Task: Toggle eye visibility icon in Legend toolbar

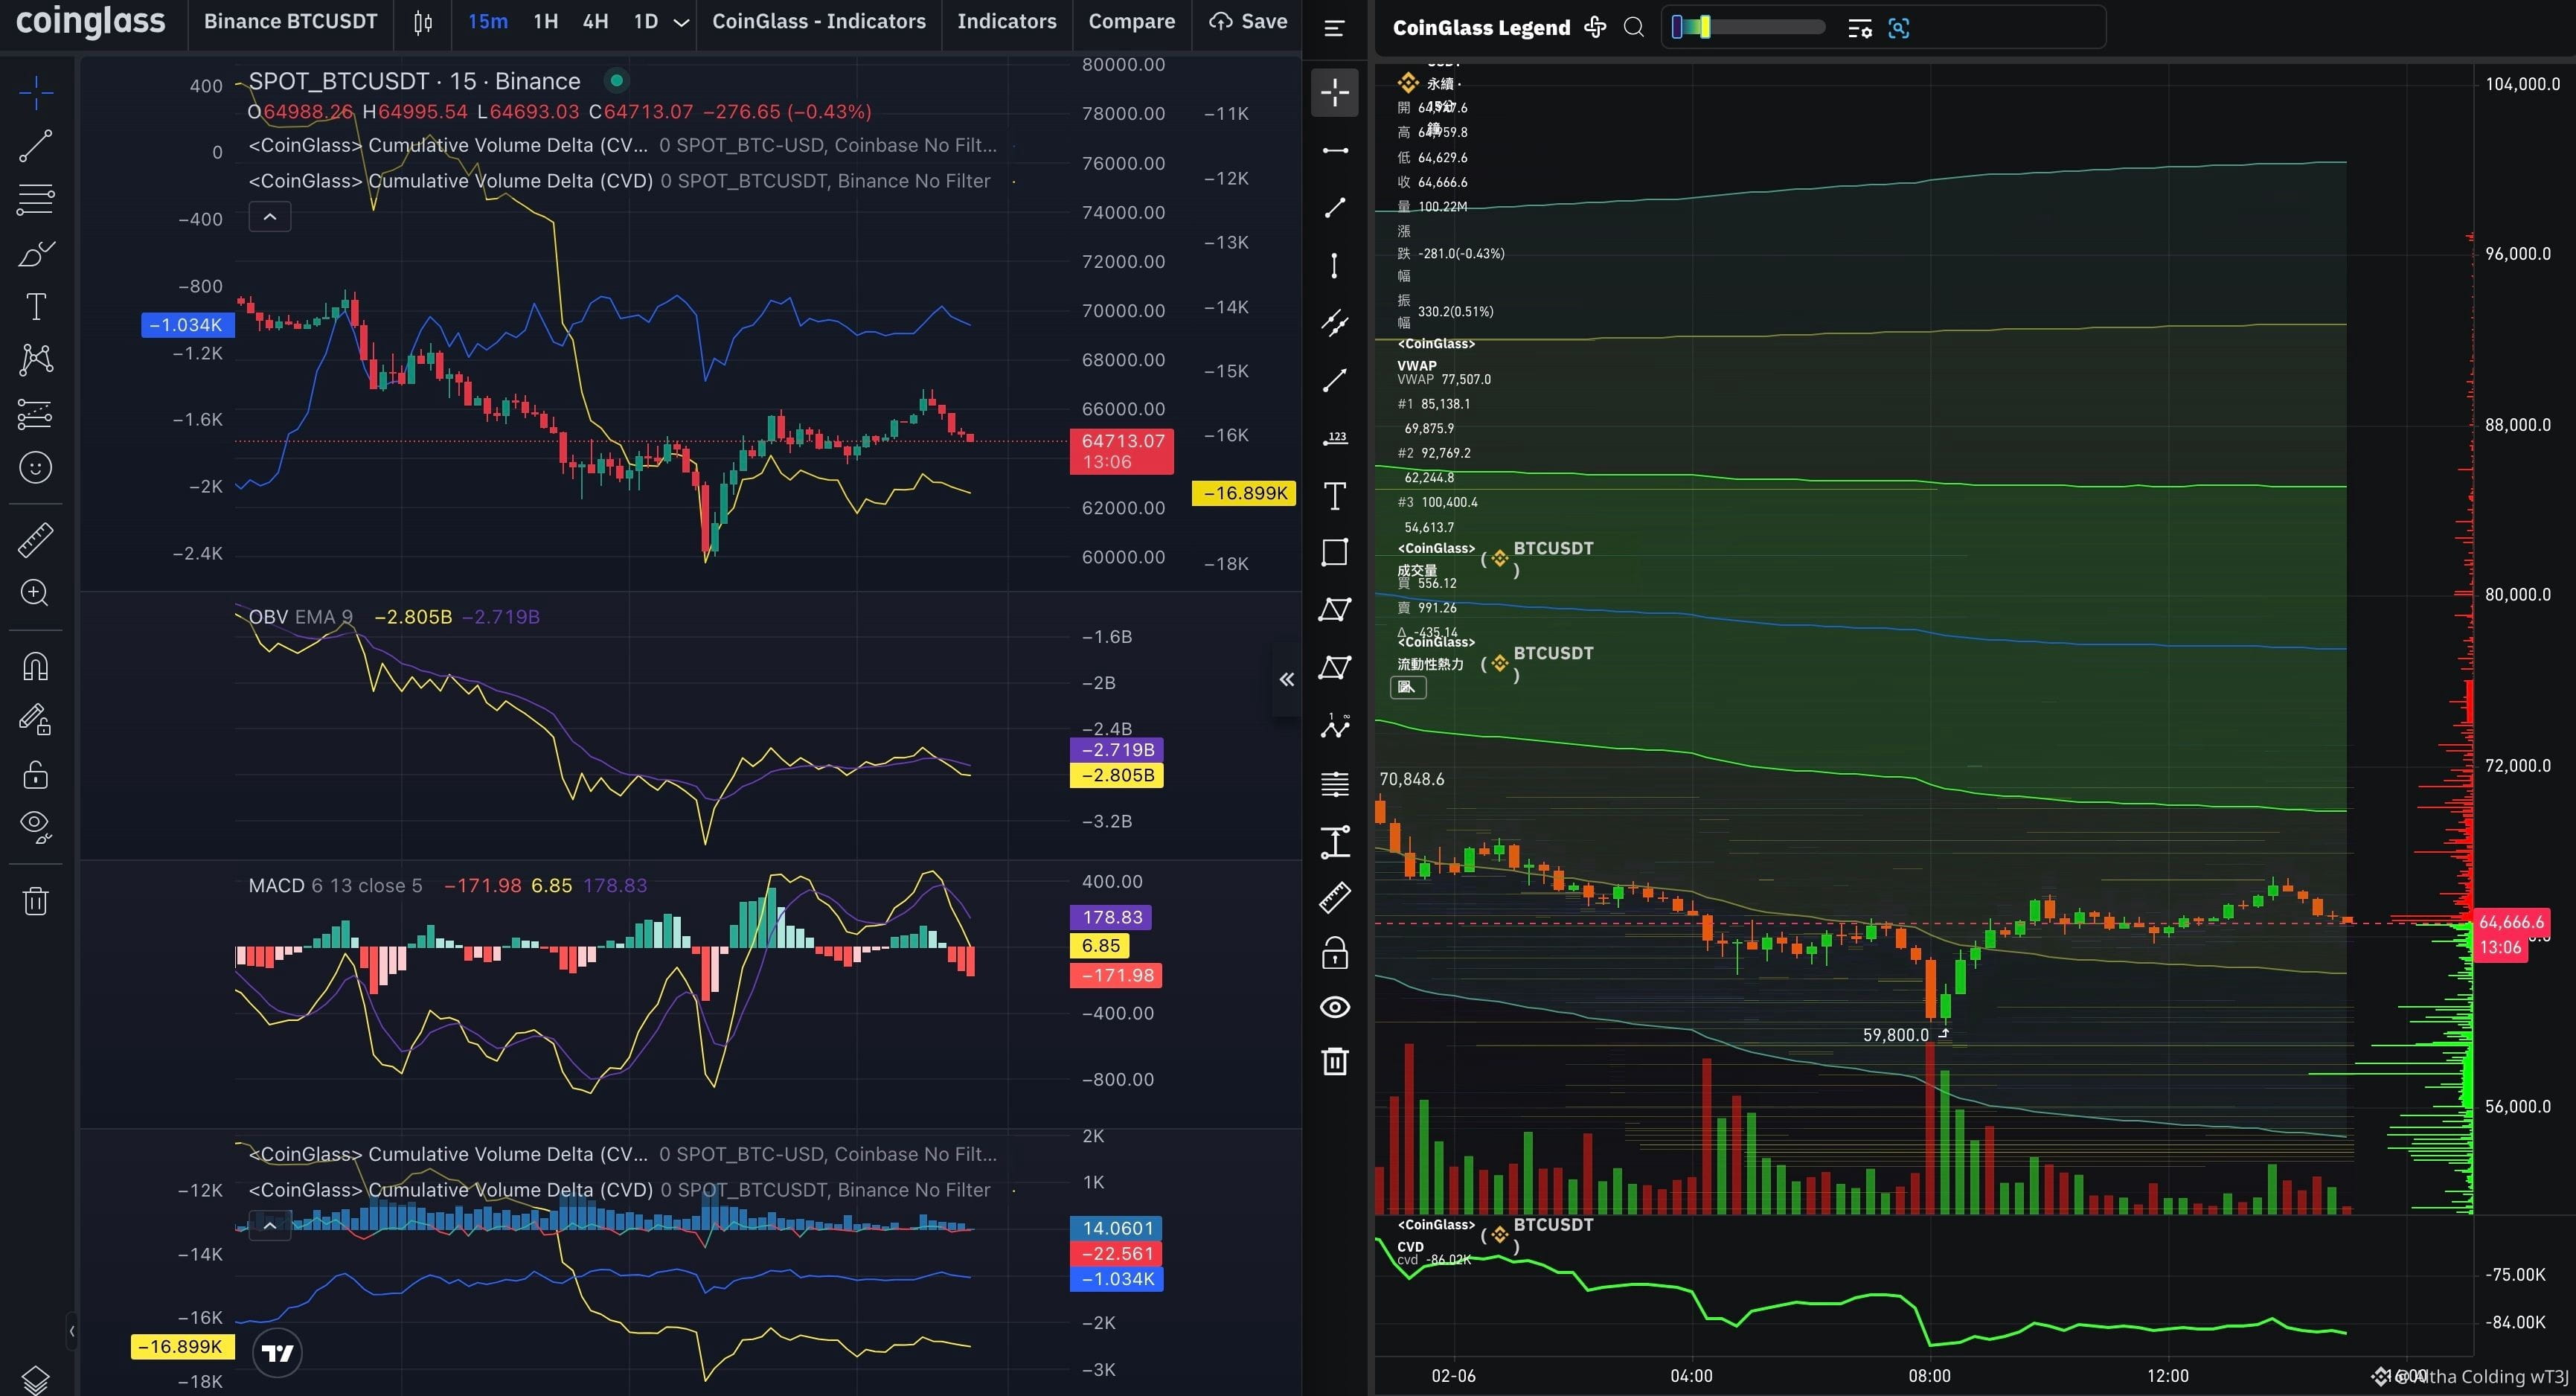Action: coord(1335,1007)
